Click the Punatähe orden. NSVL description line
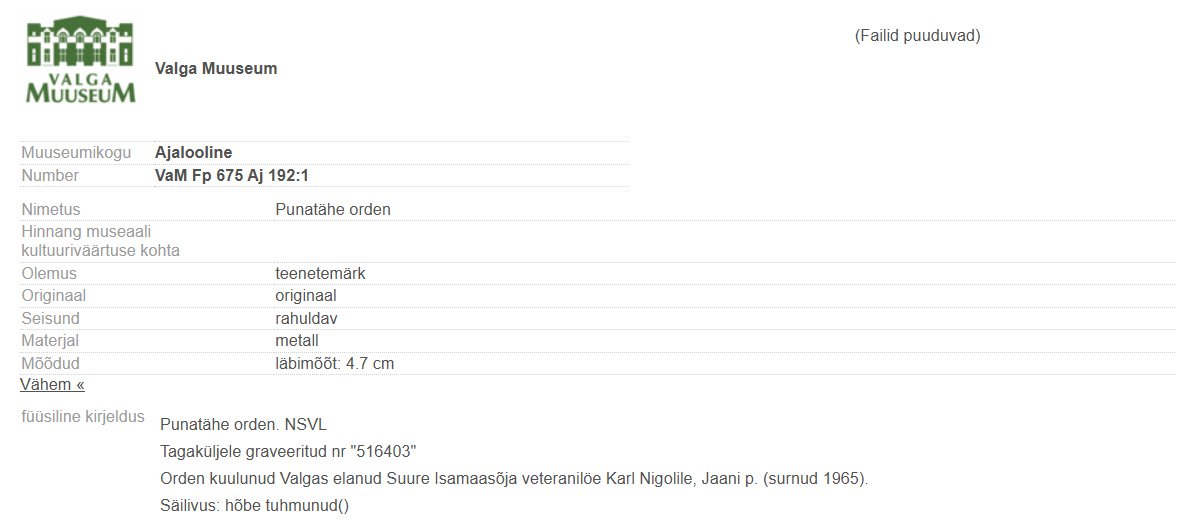 [x=243, y=425]
